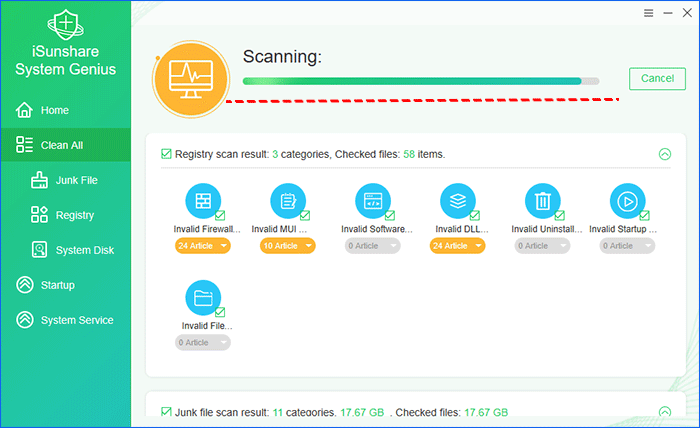Close the System Genius window
Screen dimensions: 700x428
688,13
